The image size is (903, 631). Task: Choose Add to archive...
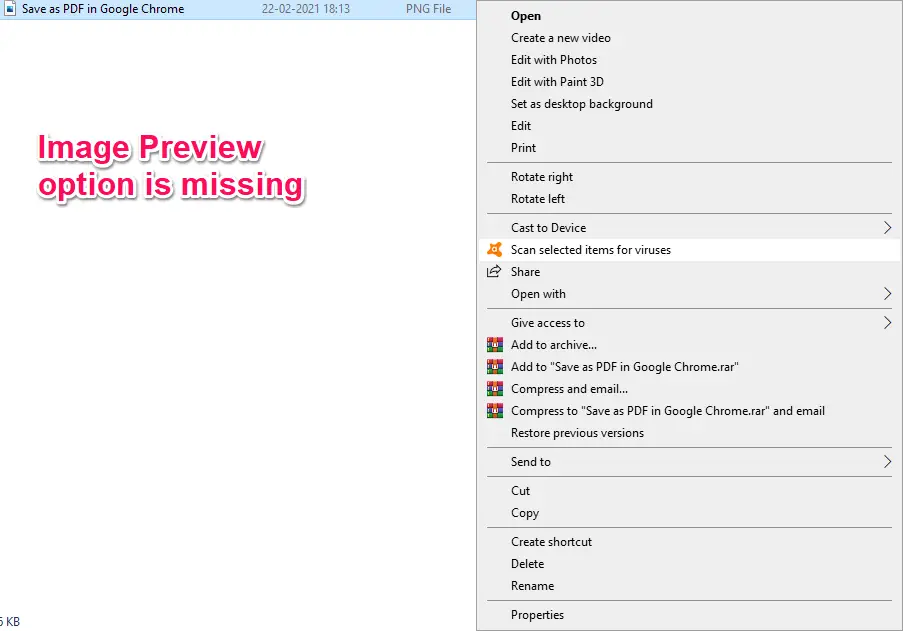(689, 344)
